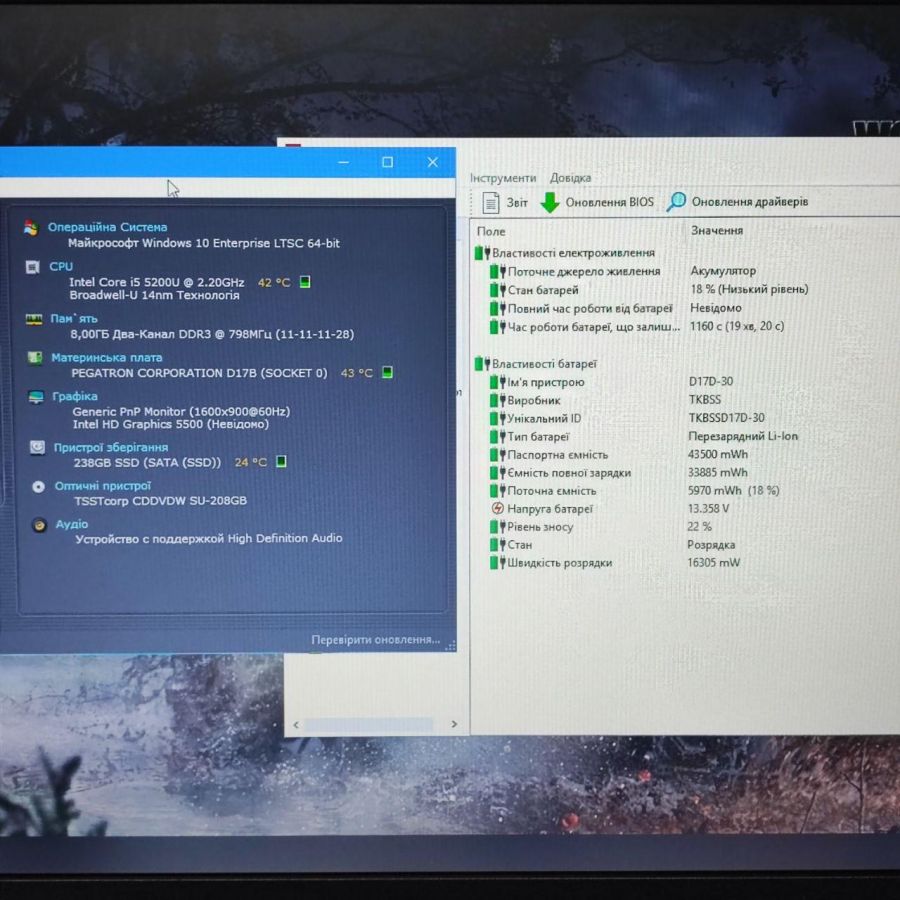Open the Графіка section link

tap(75, 396)
